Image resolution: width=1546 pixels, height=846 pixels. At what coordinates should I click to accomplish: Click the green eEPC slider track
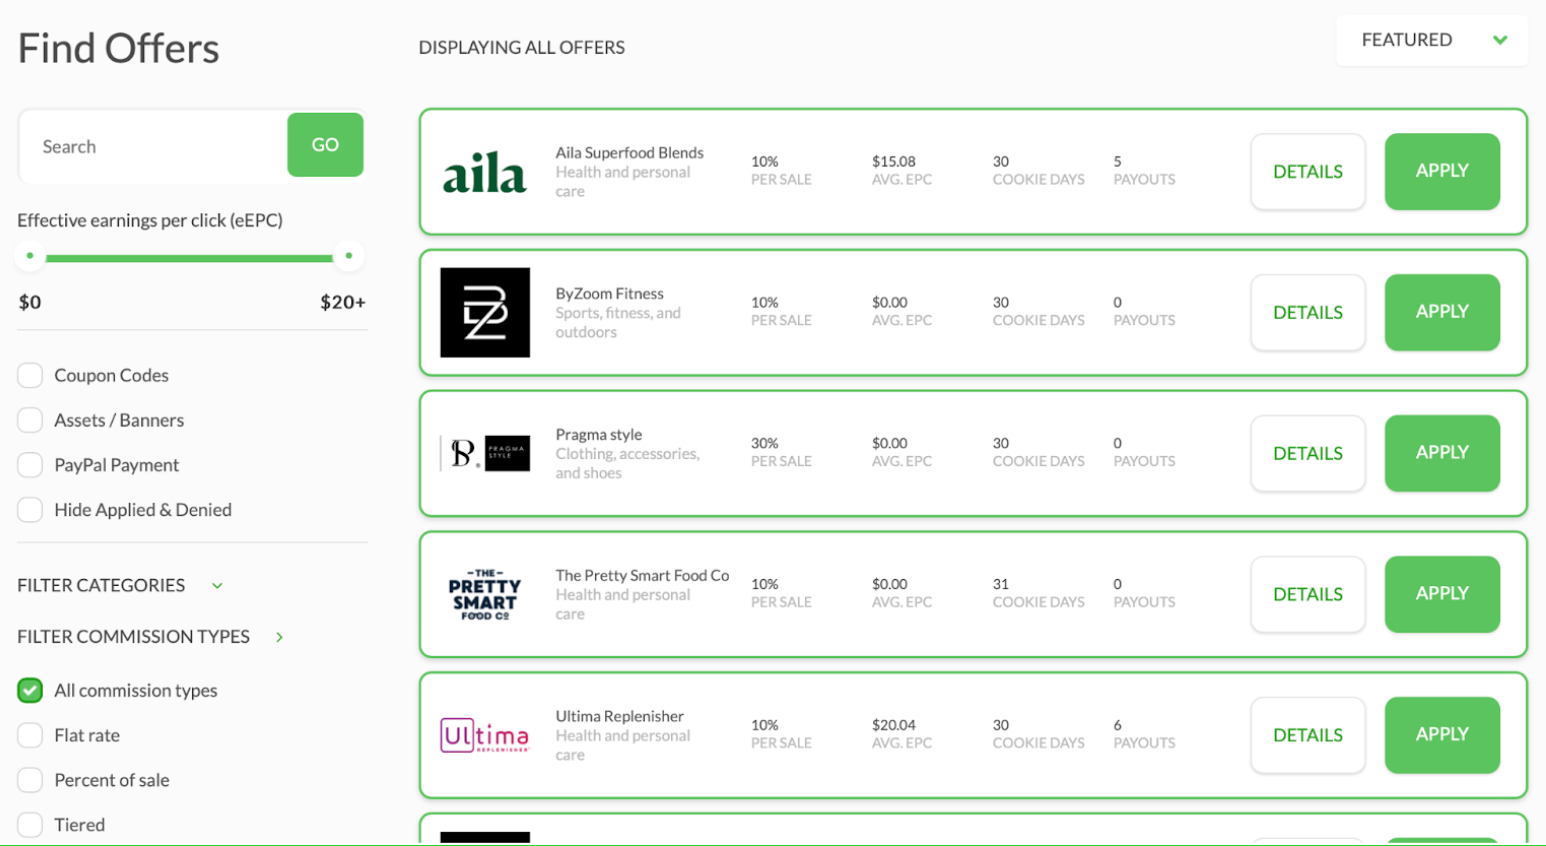coord(189,258)
